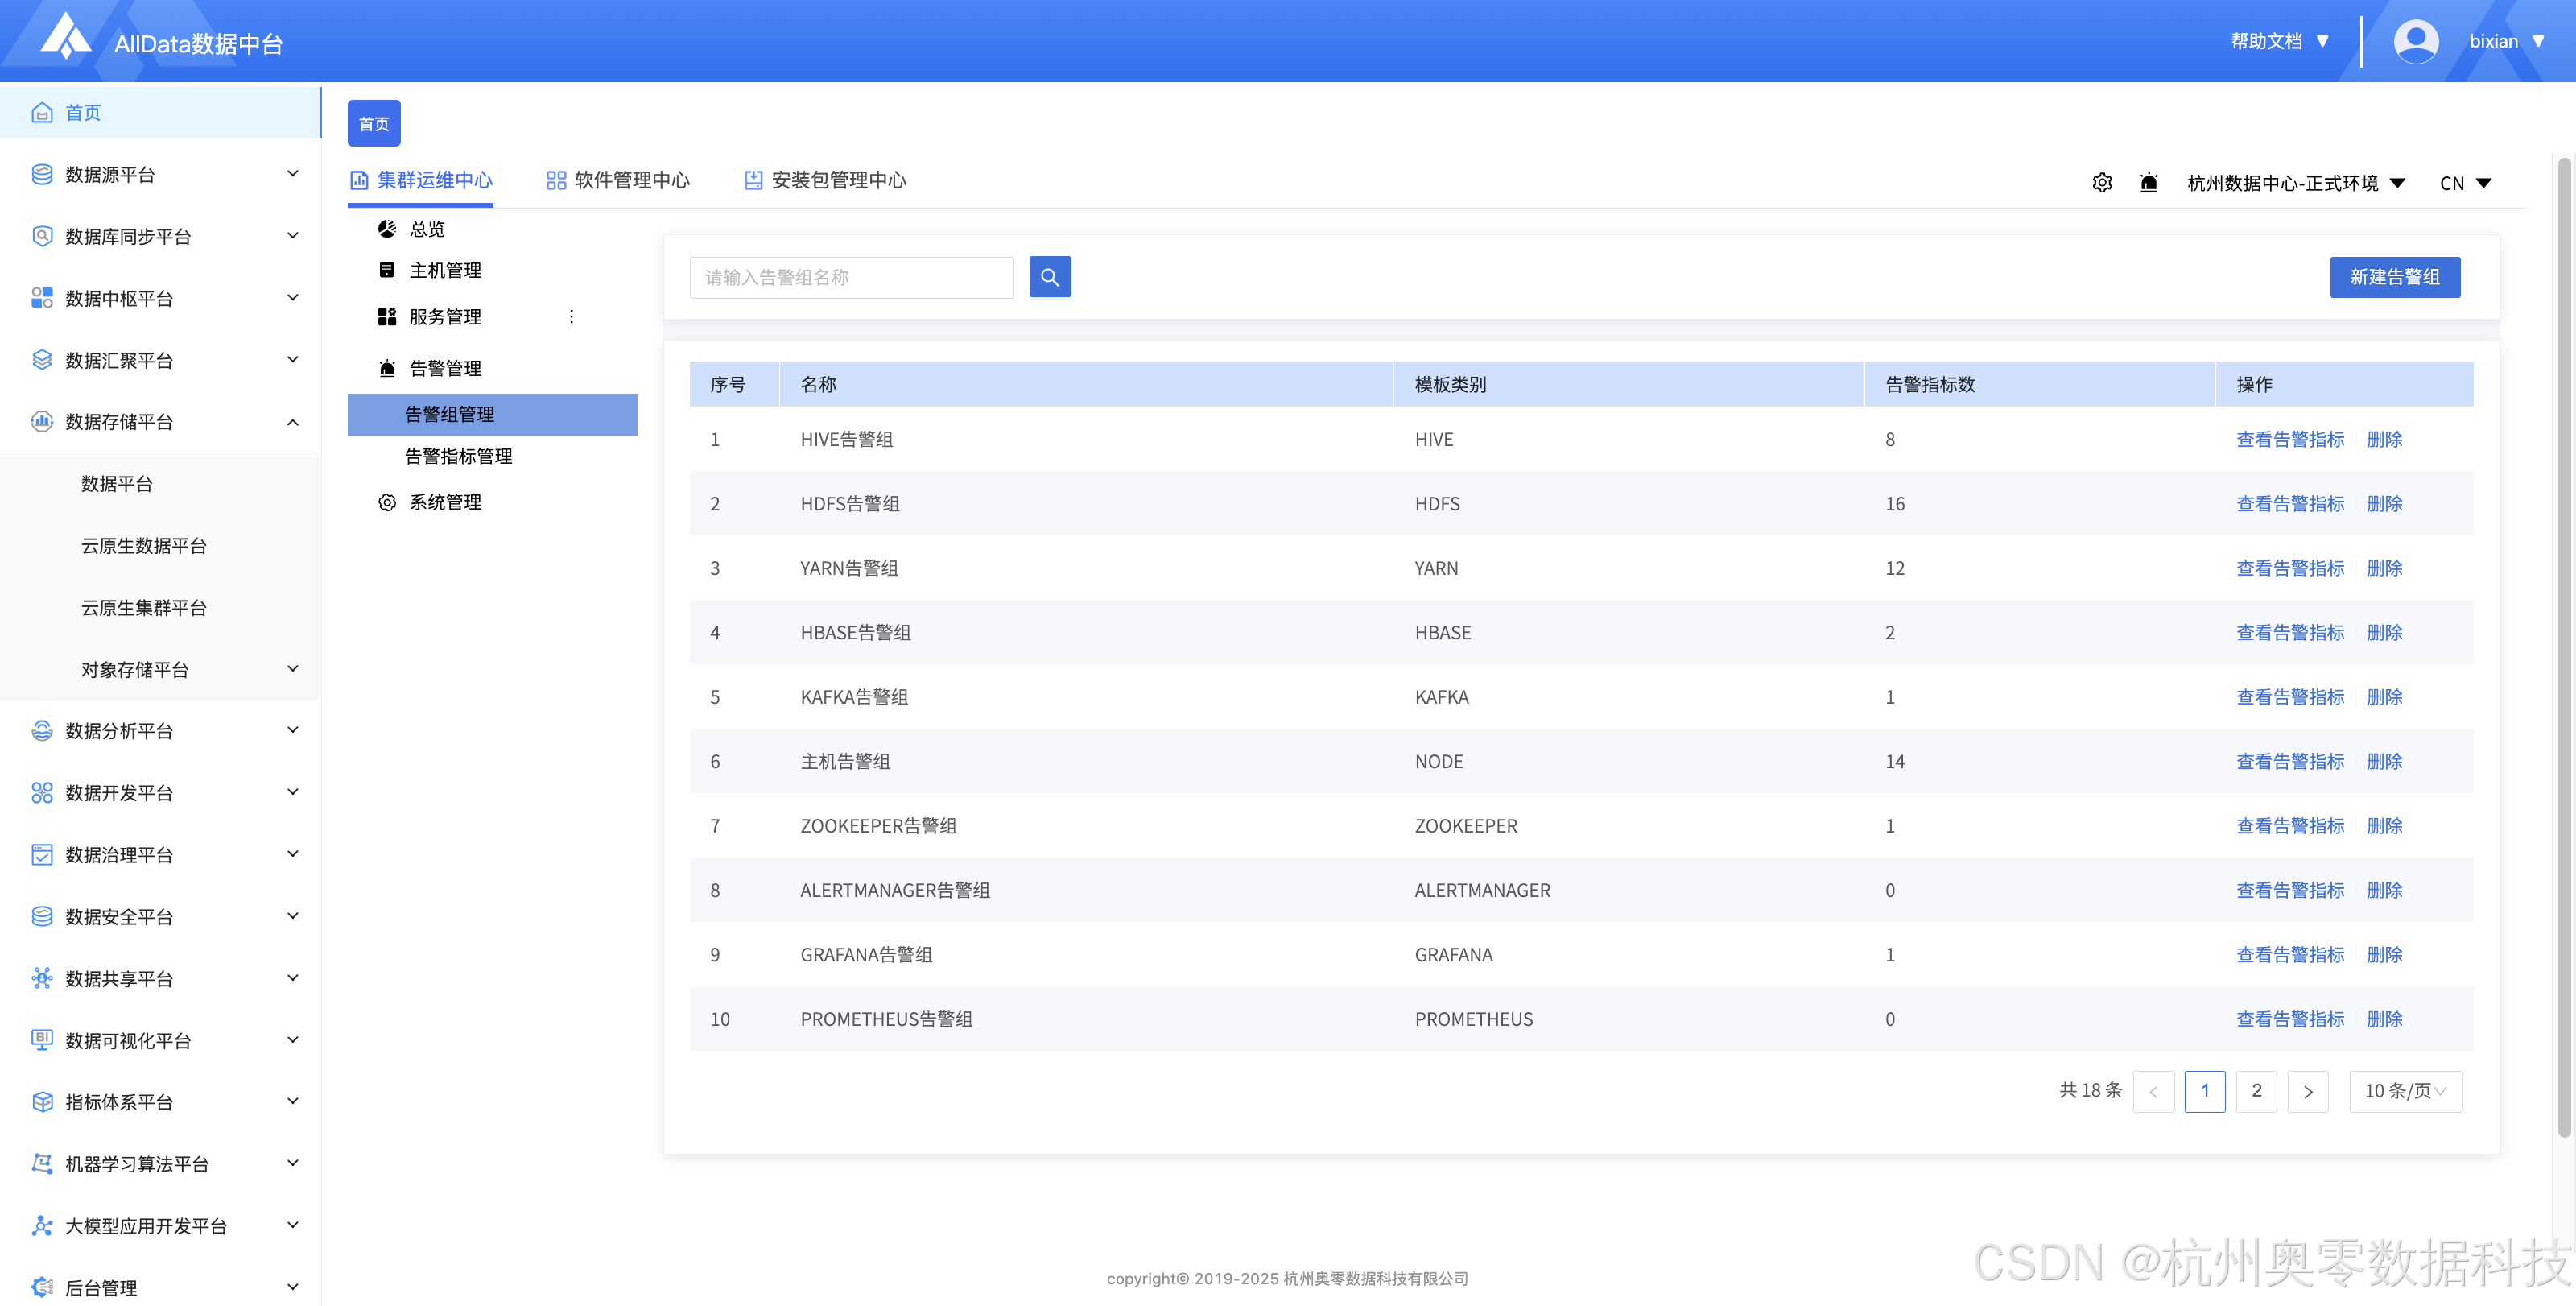2576x1306 pixels.
Task: Click the alarm bell icon
Action: (x=2148, y=183)
